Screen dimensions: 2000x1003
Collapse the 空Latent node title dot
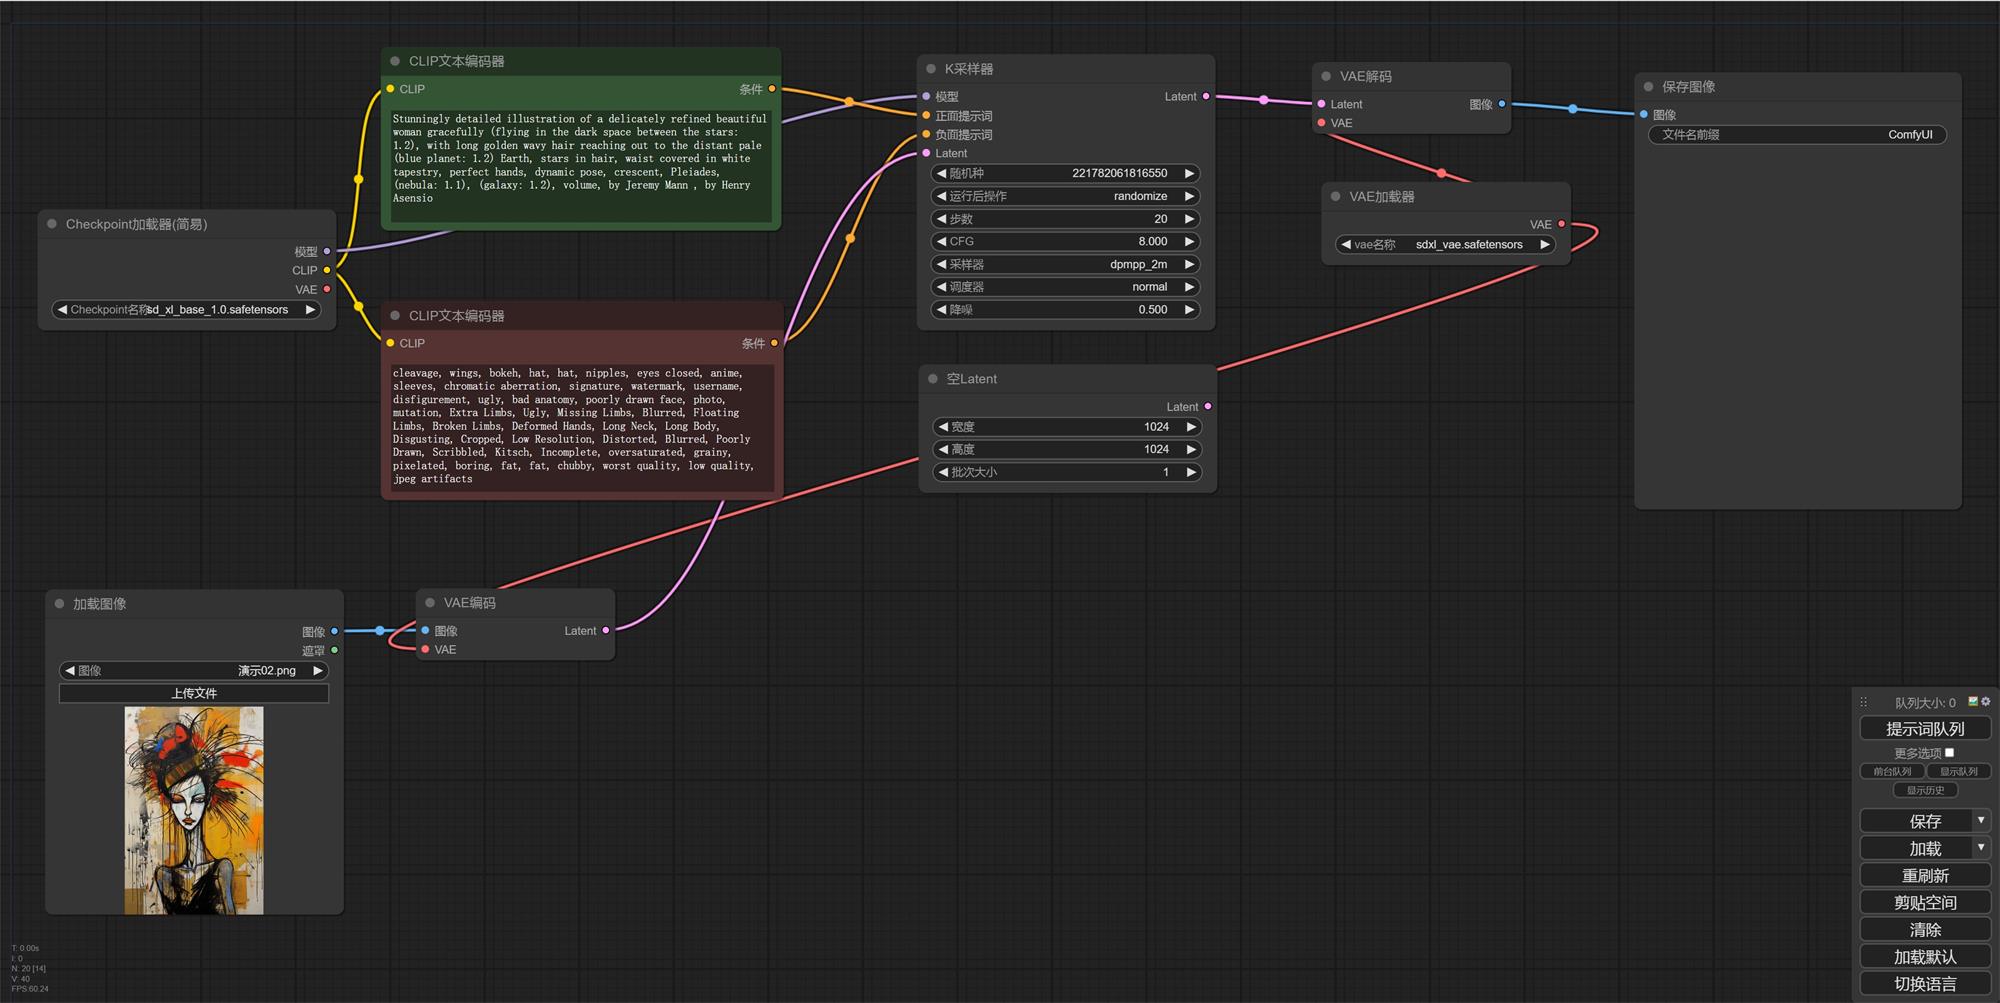click(933, 379)
